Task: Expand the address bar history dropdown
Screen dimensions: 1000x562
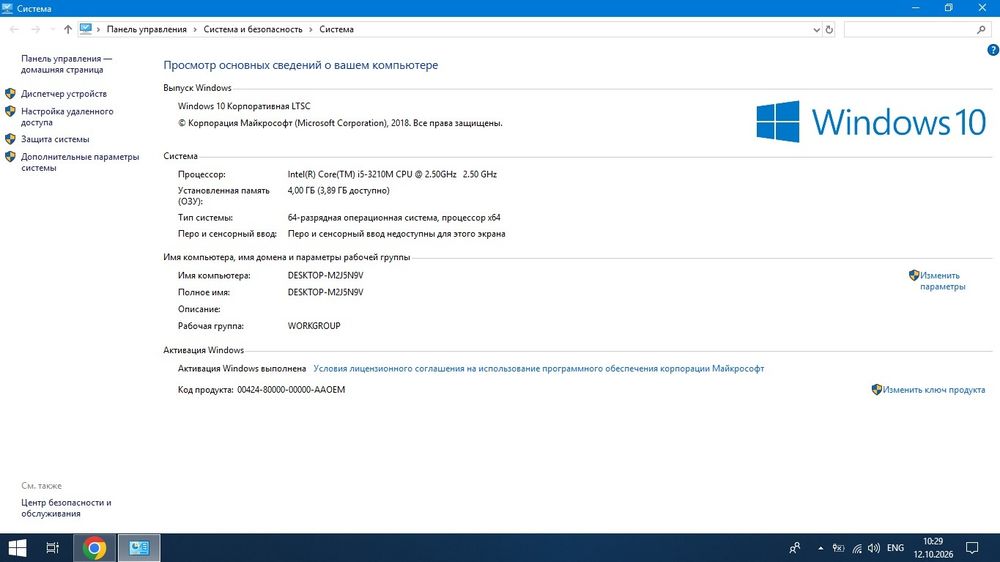Action: [x=816, y=29]
